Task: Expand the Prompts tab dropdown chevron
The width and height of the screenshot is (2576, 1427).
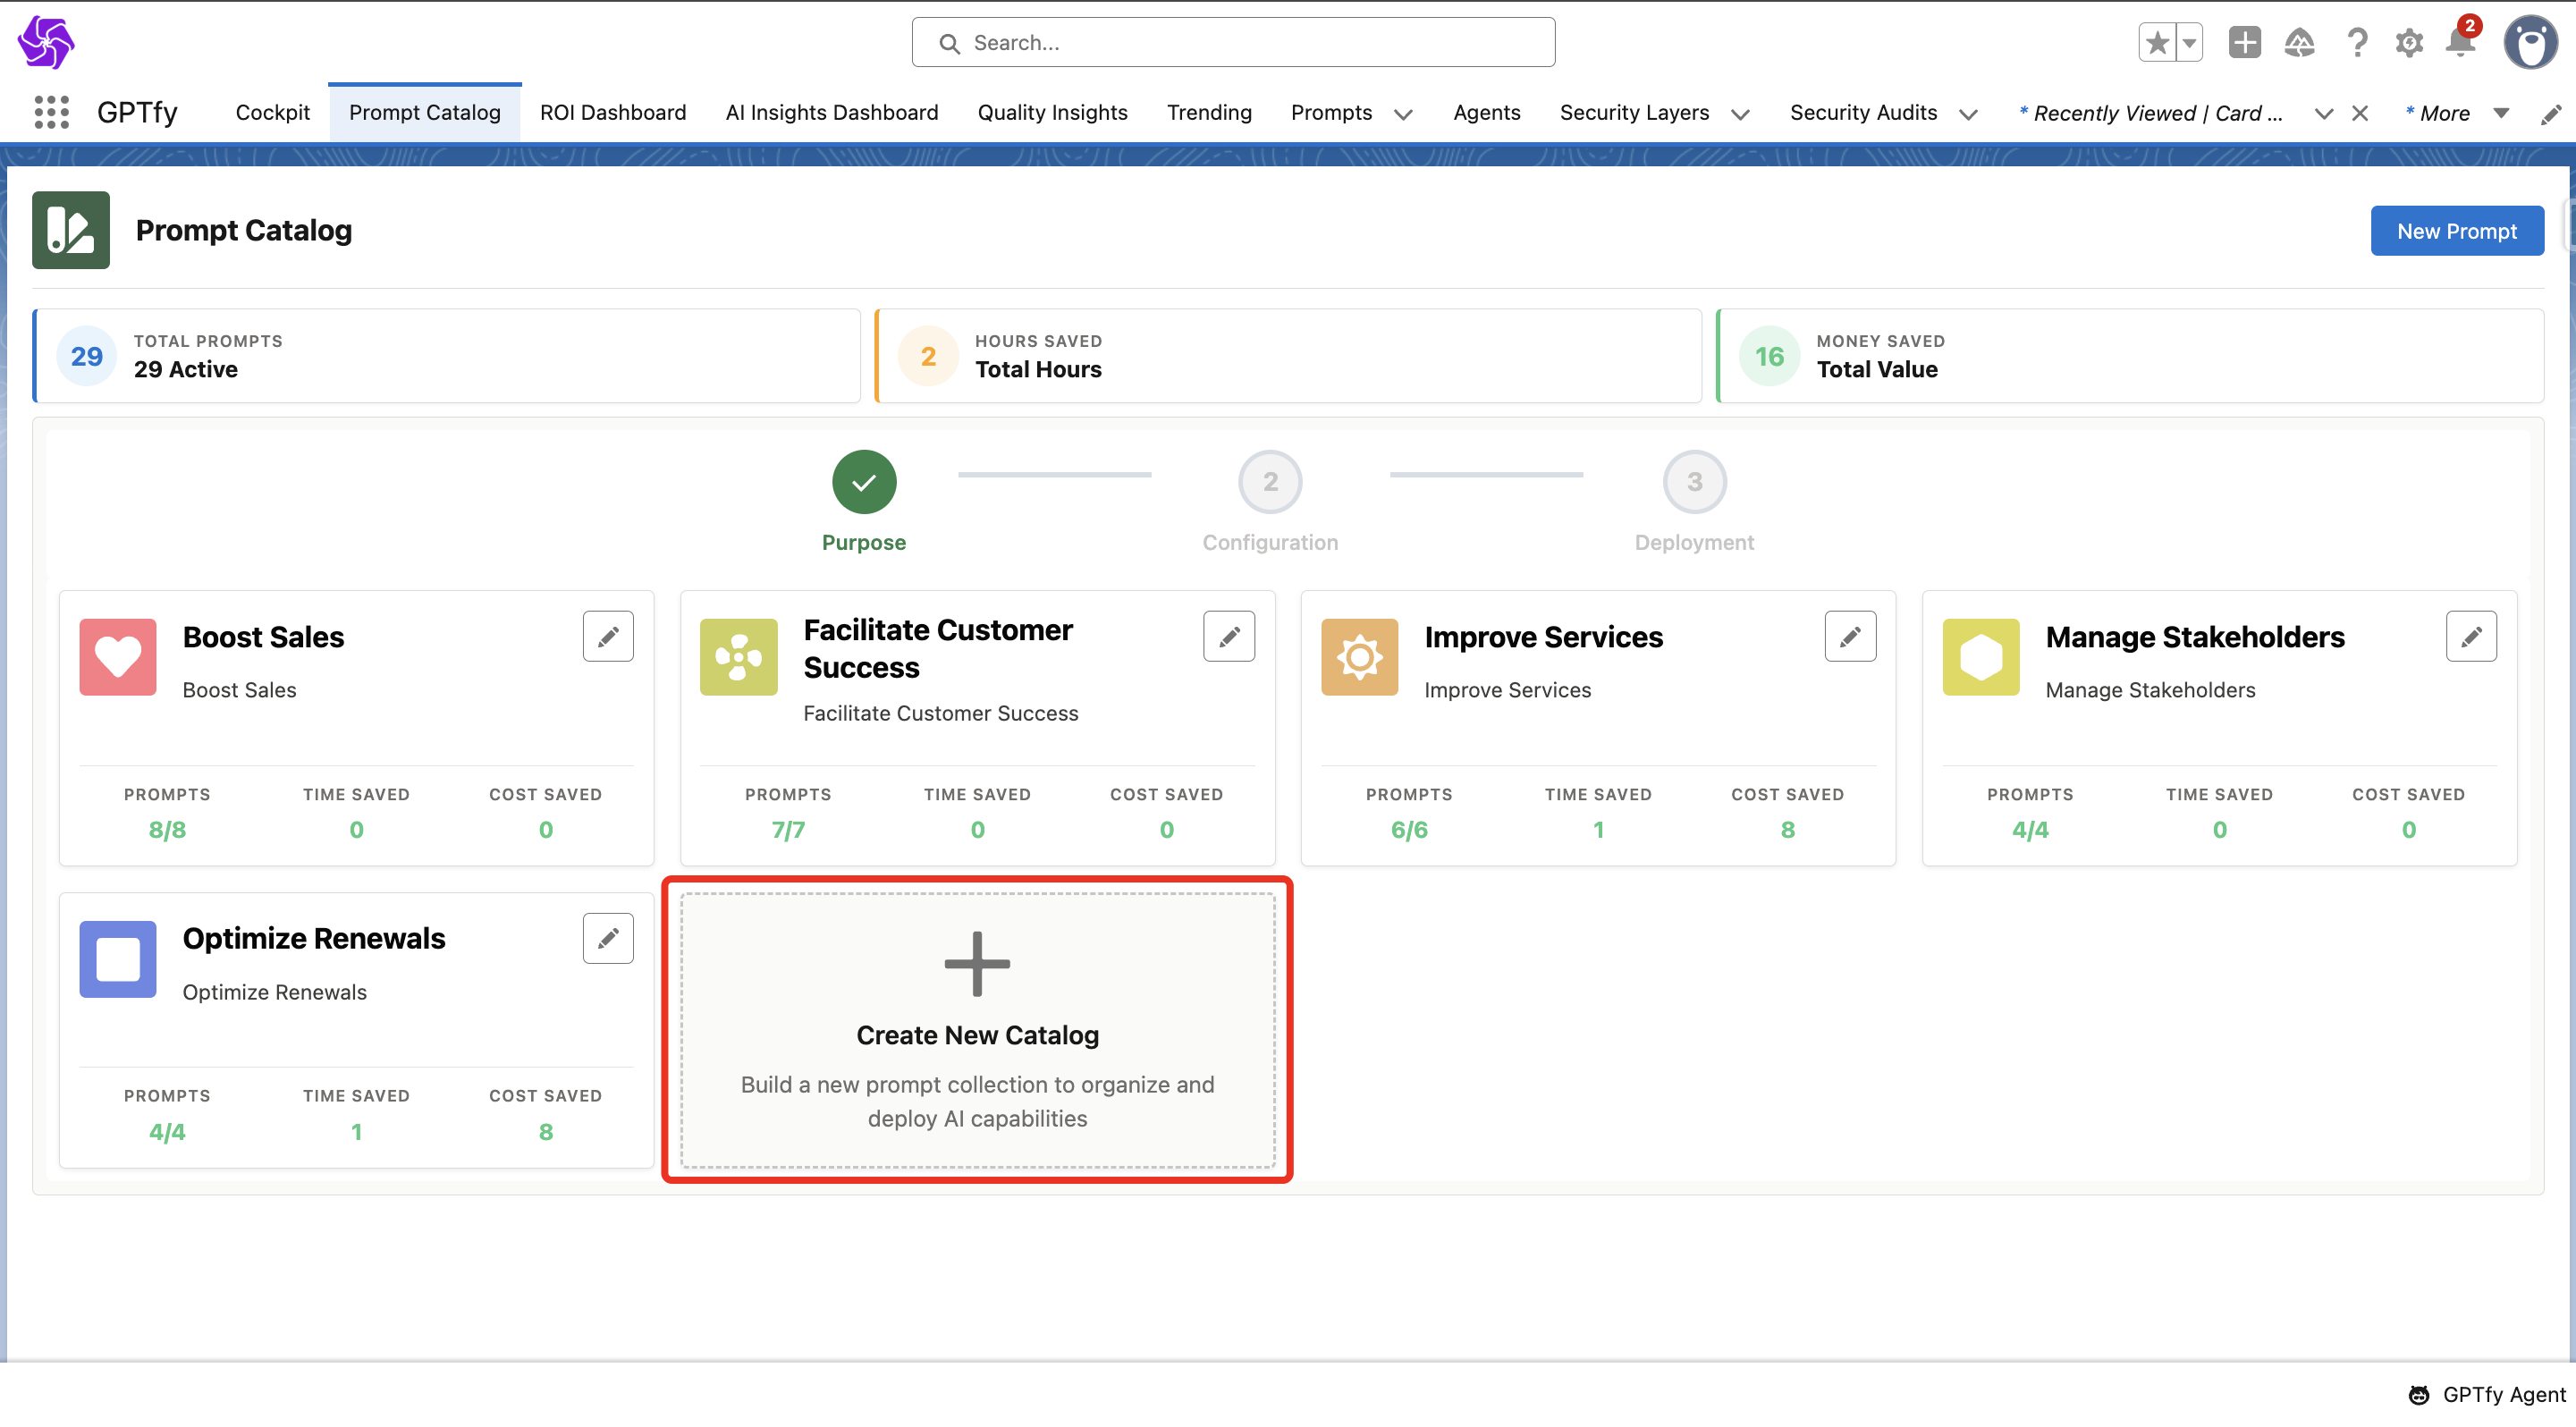Action: (1403, 114)
